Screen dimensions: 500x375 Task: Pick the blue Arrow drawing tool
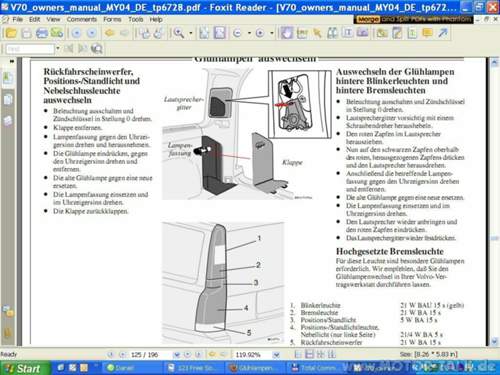[x=443, y=33]
